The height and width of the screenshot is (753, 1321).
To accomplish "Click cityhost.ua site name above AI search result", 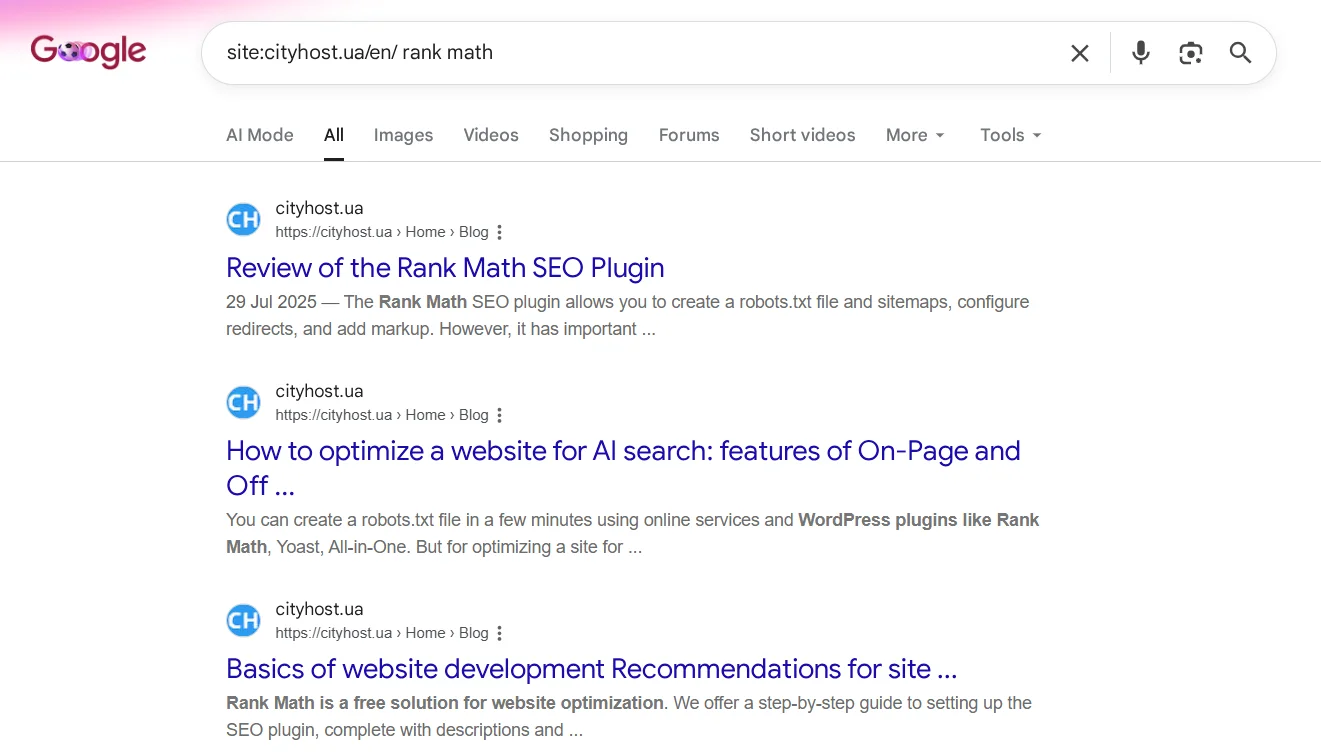I will (319, 392).
